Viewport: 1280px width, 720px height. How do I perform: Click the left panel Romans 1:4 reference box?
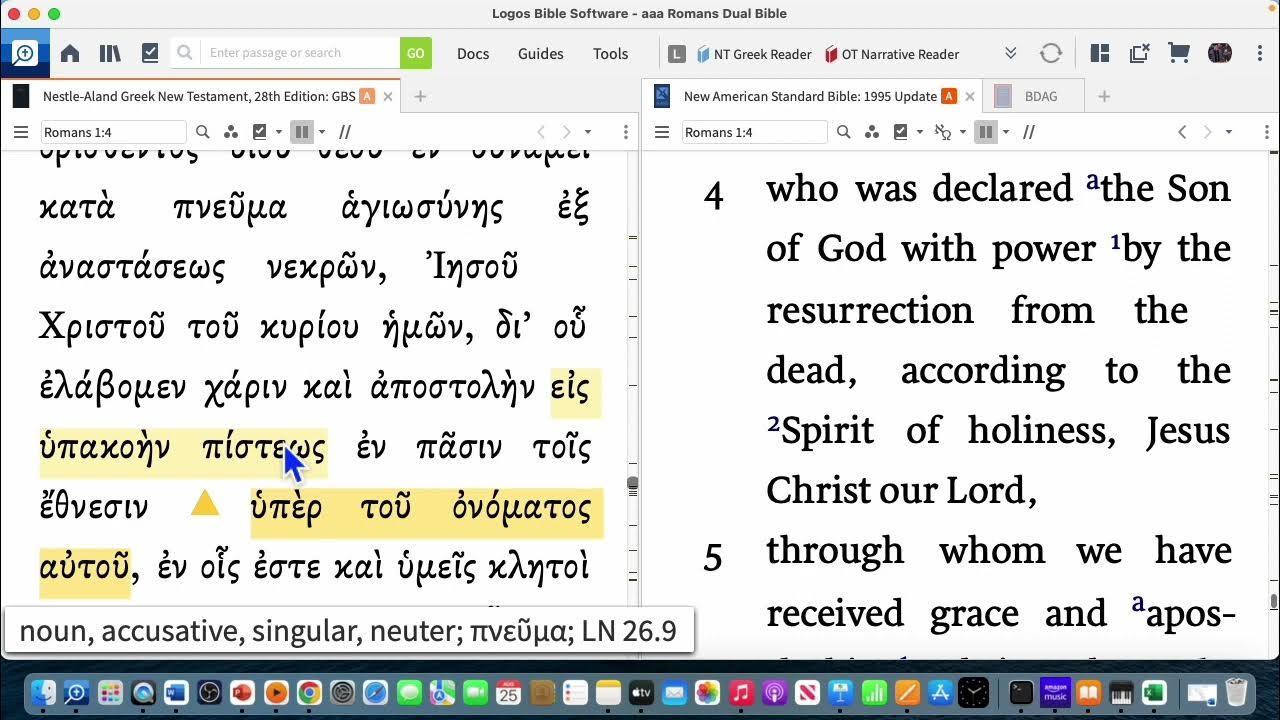(113, 132)
